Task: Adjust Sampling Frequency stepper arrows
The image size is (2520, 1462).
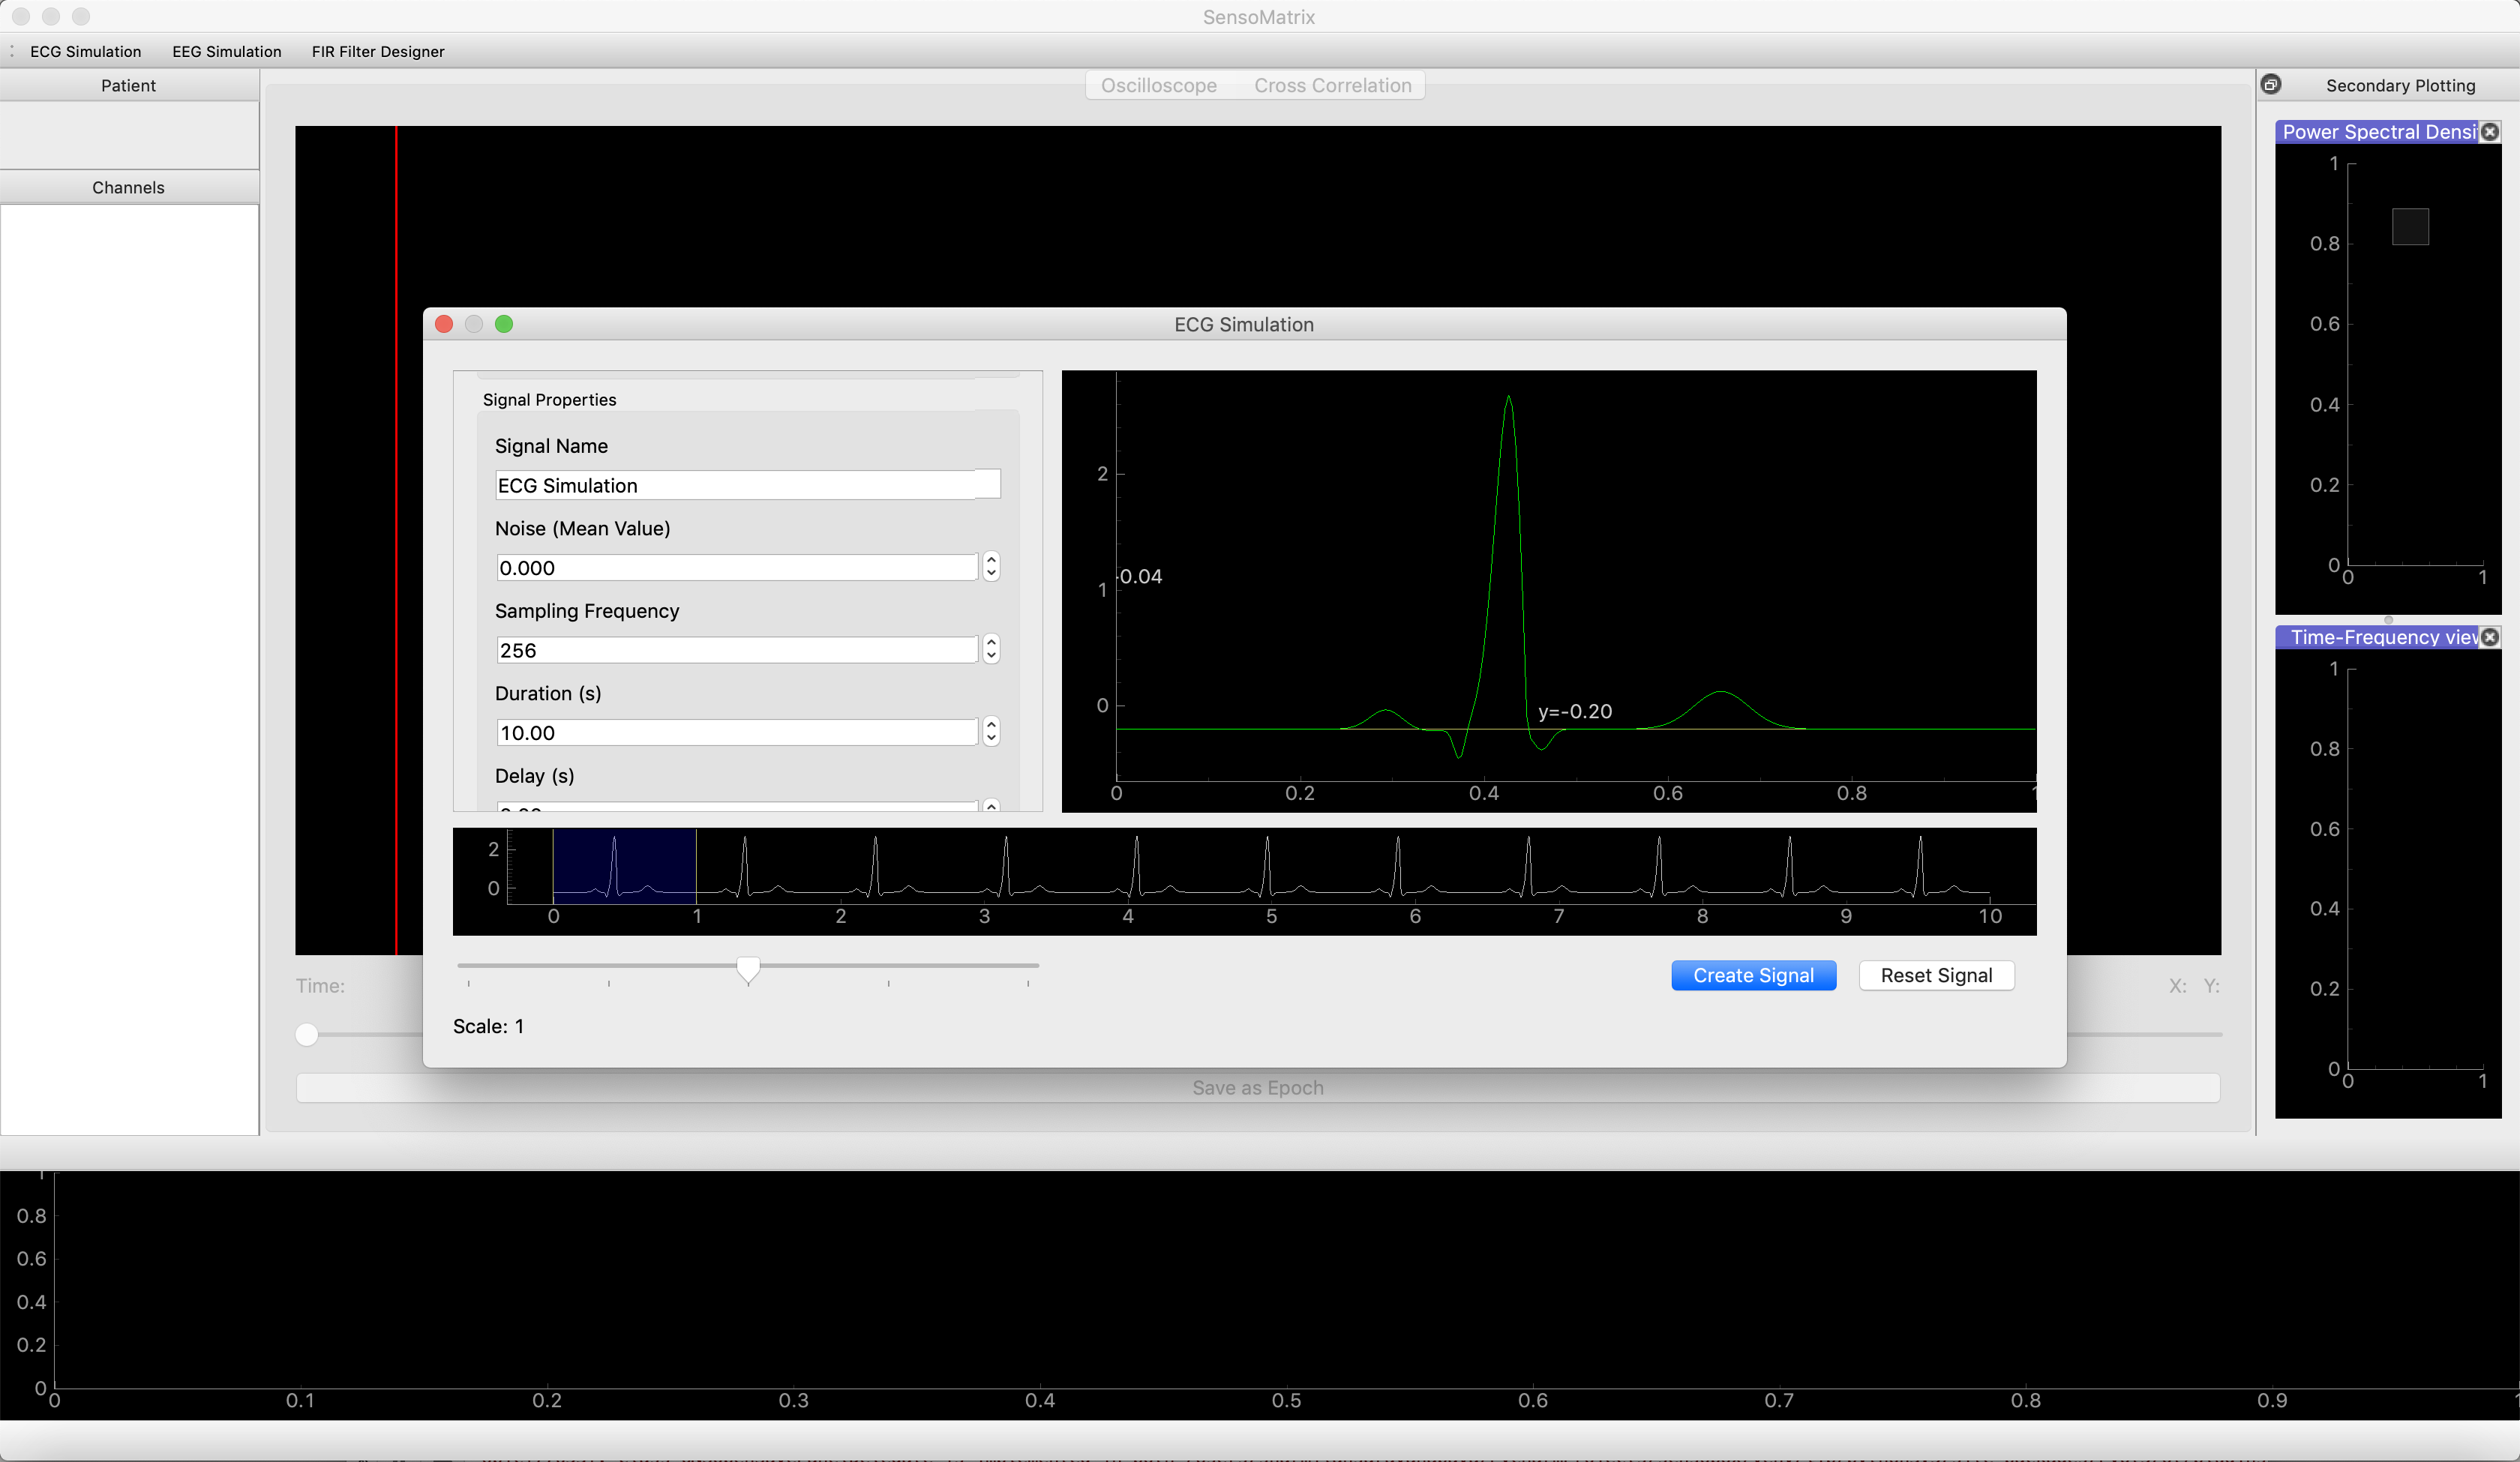Action: click(x=991, y=650)
